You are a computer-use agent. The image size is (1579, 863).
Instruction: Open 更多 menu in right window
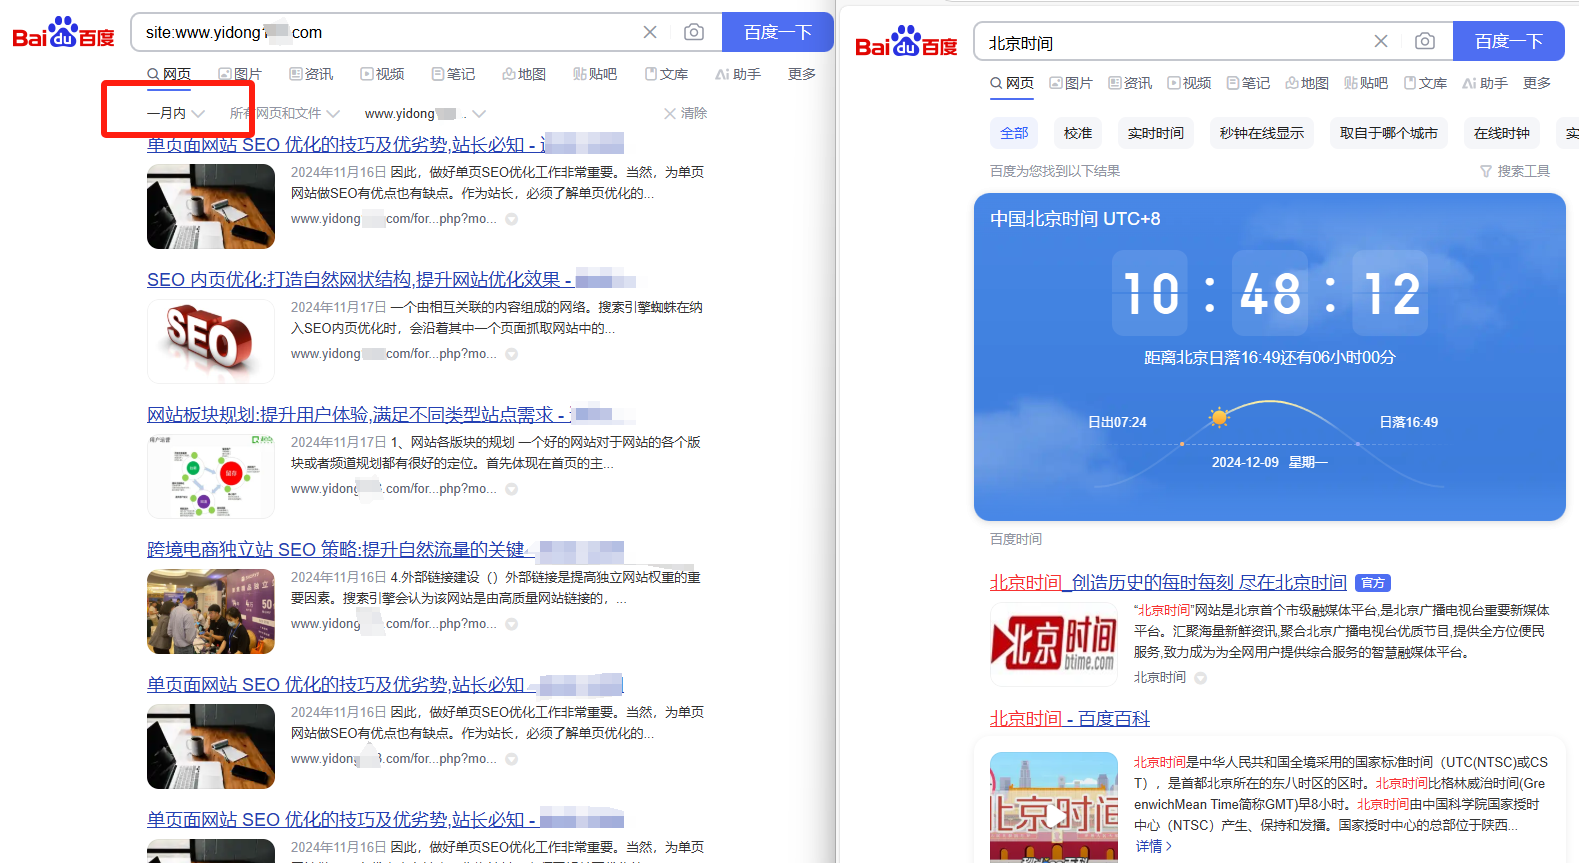click(x=1537, y=83)
